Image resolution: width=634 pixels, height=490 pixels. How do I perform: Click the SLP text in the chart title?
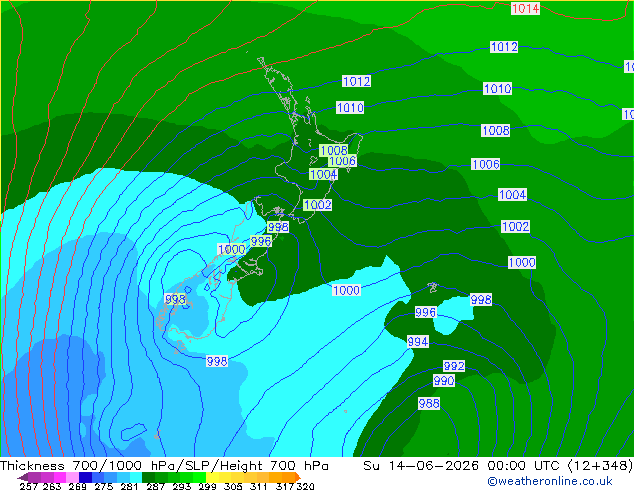(197, 466)
